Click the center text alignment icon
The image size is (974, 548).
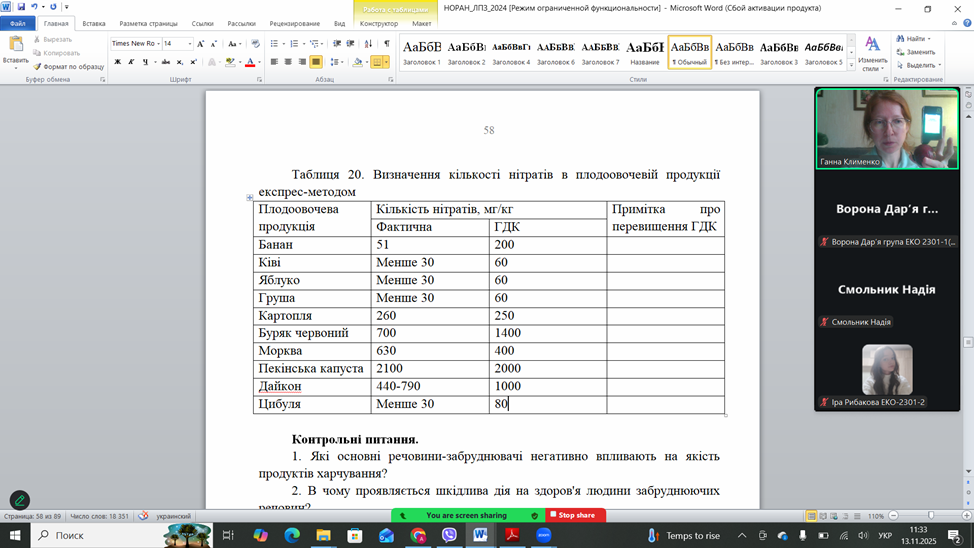coord(288,62)
